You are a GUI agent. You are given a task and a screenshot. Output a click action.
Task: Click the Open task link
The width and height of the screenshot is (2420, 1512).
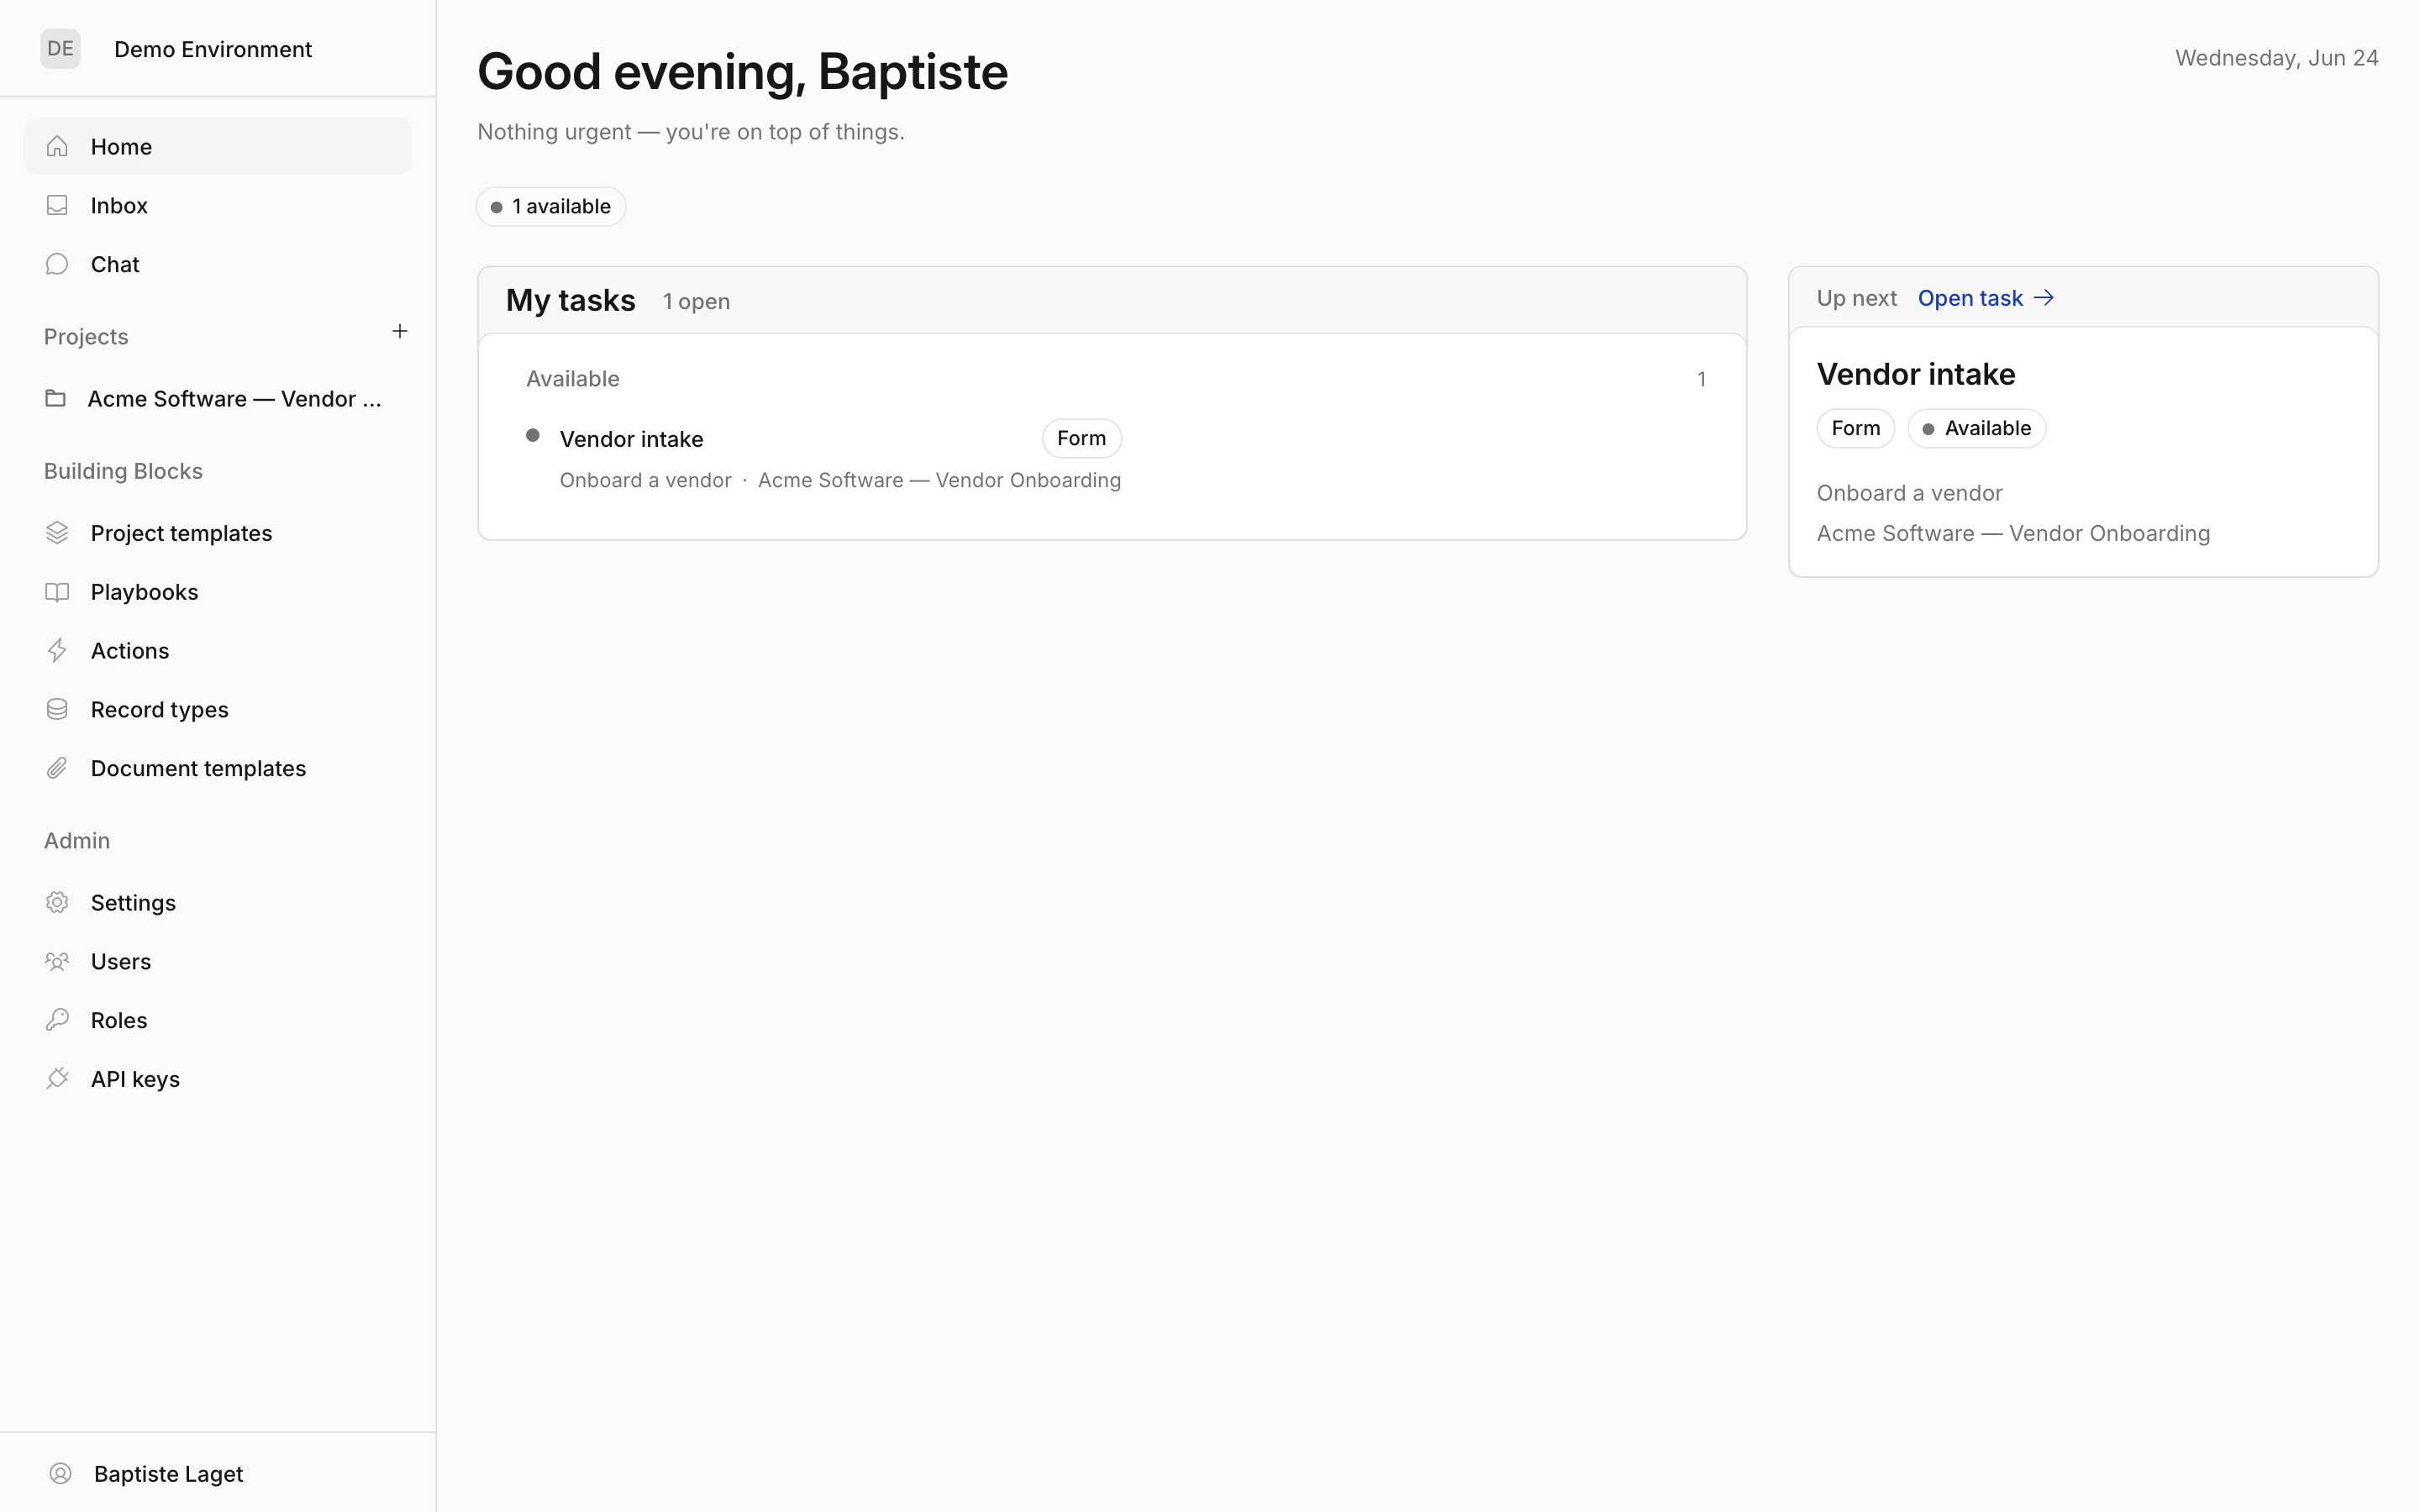coord(1970,298)
